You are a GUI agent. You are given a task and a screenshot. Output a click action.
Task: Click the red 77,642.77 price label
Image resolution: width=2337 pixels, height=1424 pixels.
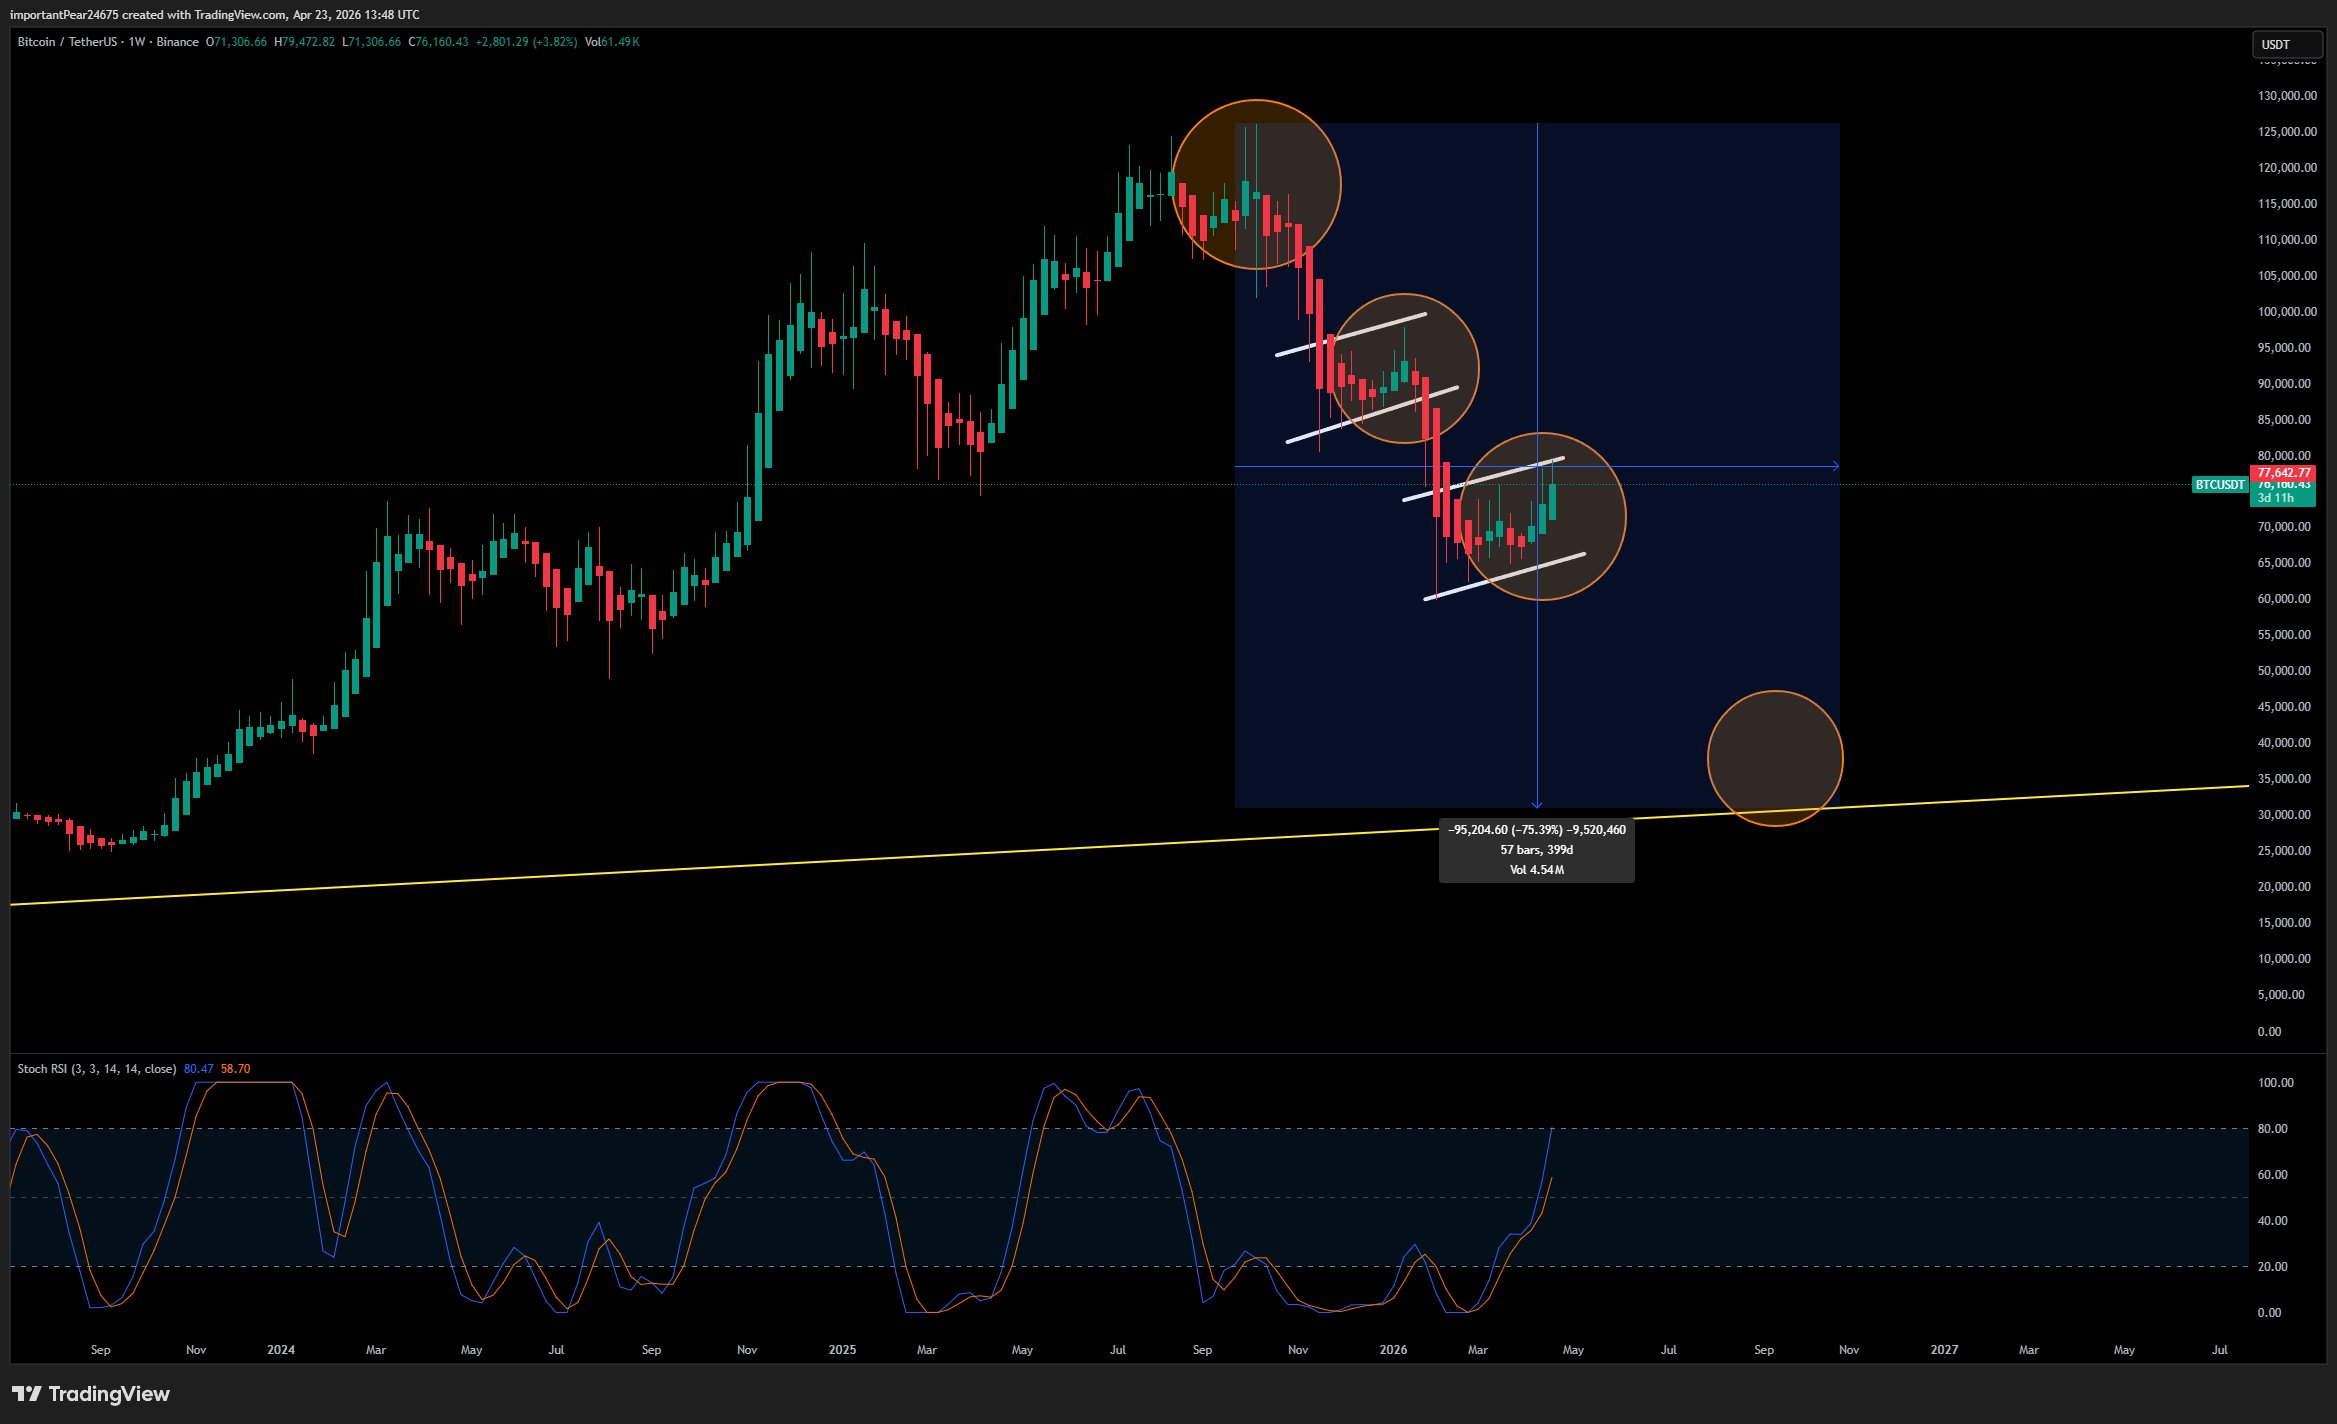point(2283,472)
